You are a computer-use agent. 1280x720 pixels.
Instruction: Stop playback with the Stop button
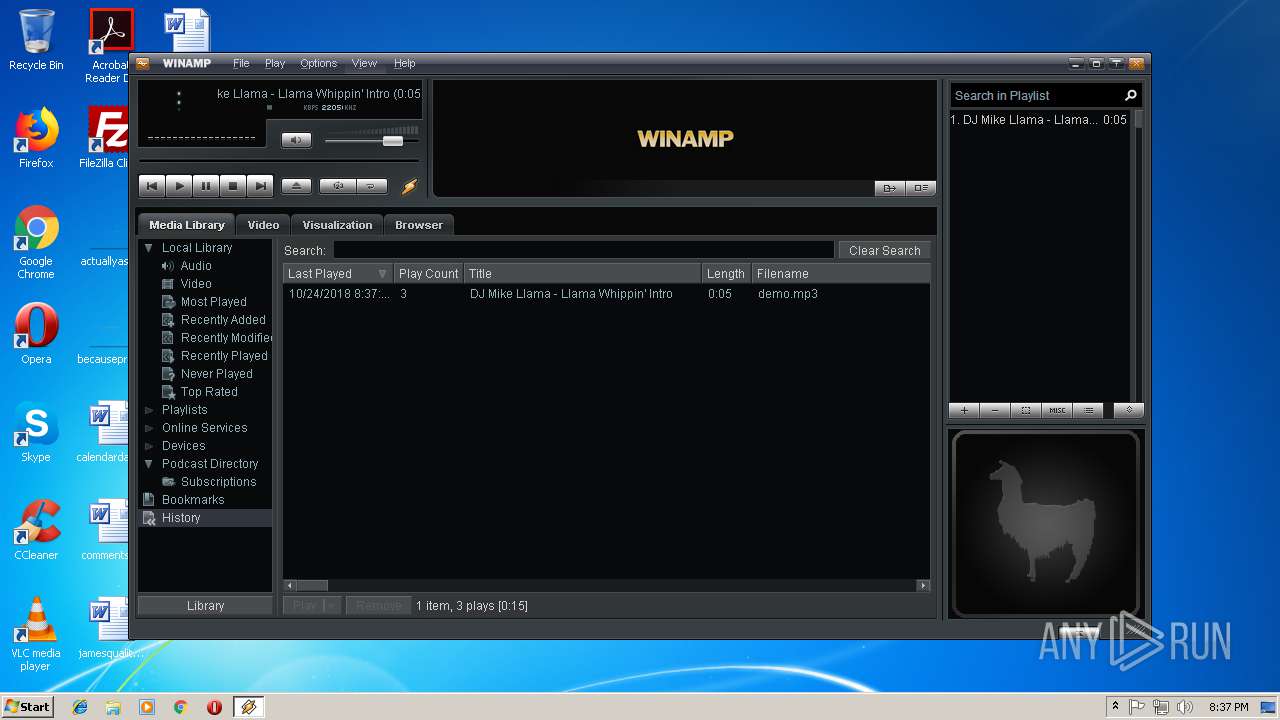pos(233,186)
